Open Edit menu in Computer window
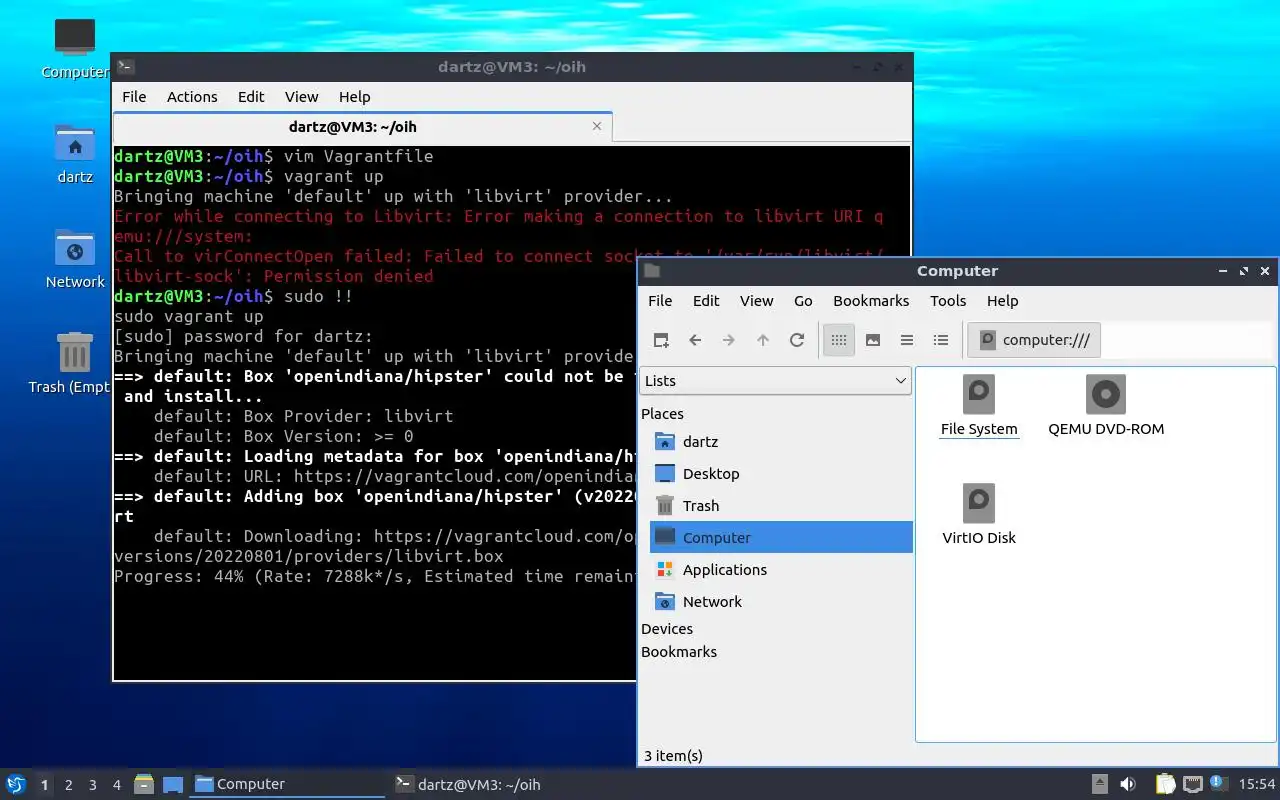Screen dimensions: 1280x800 pyautogui.click(x=706, y=301)
